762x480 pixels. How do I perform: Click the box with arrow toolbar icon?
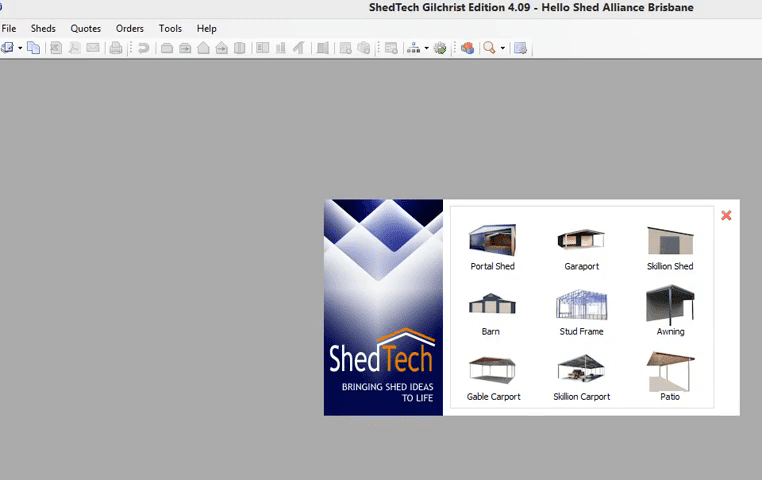pos(185,48)
